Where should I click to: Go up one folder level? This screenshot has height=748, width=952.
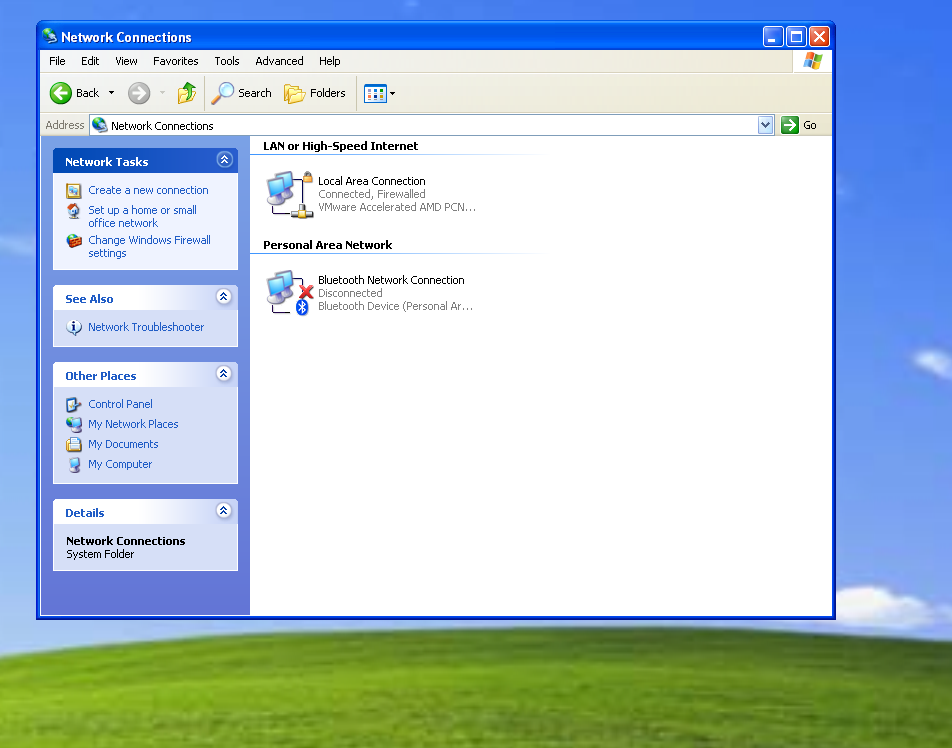(187, 93)
